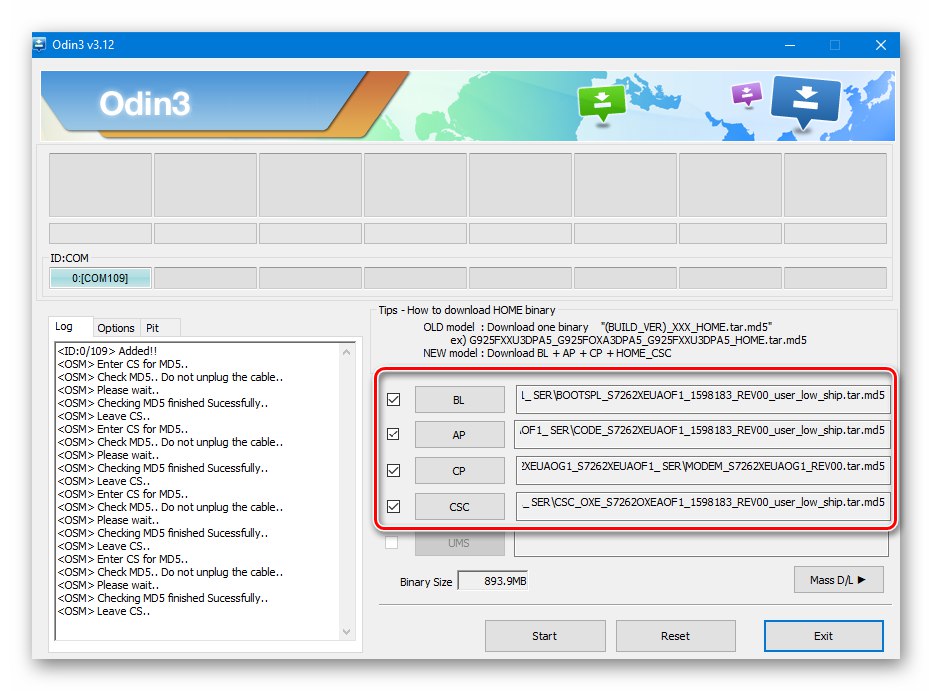932x691 pixels.
Task: Click the BL file path field
Action: coord(703,398)
